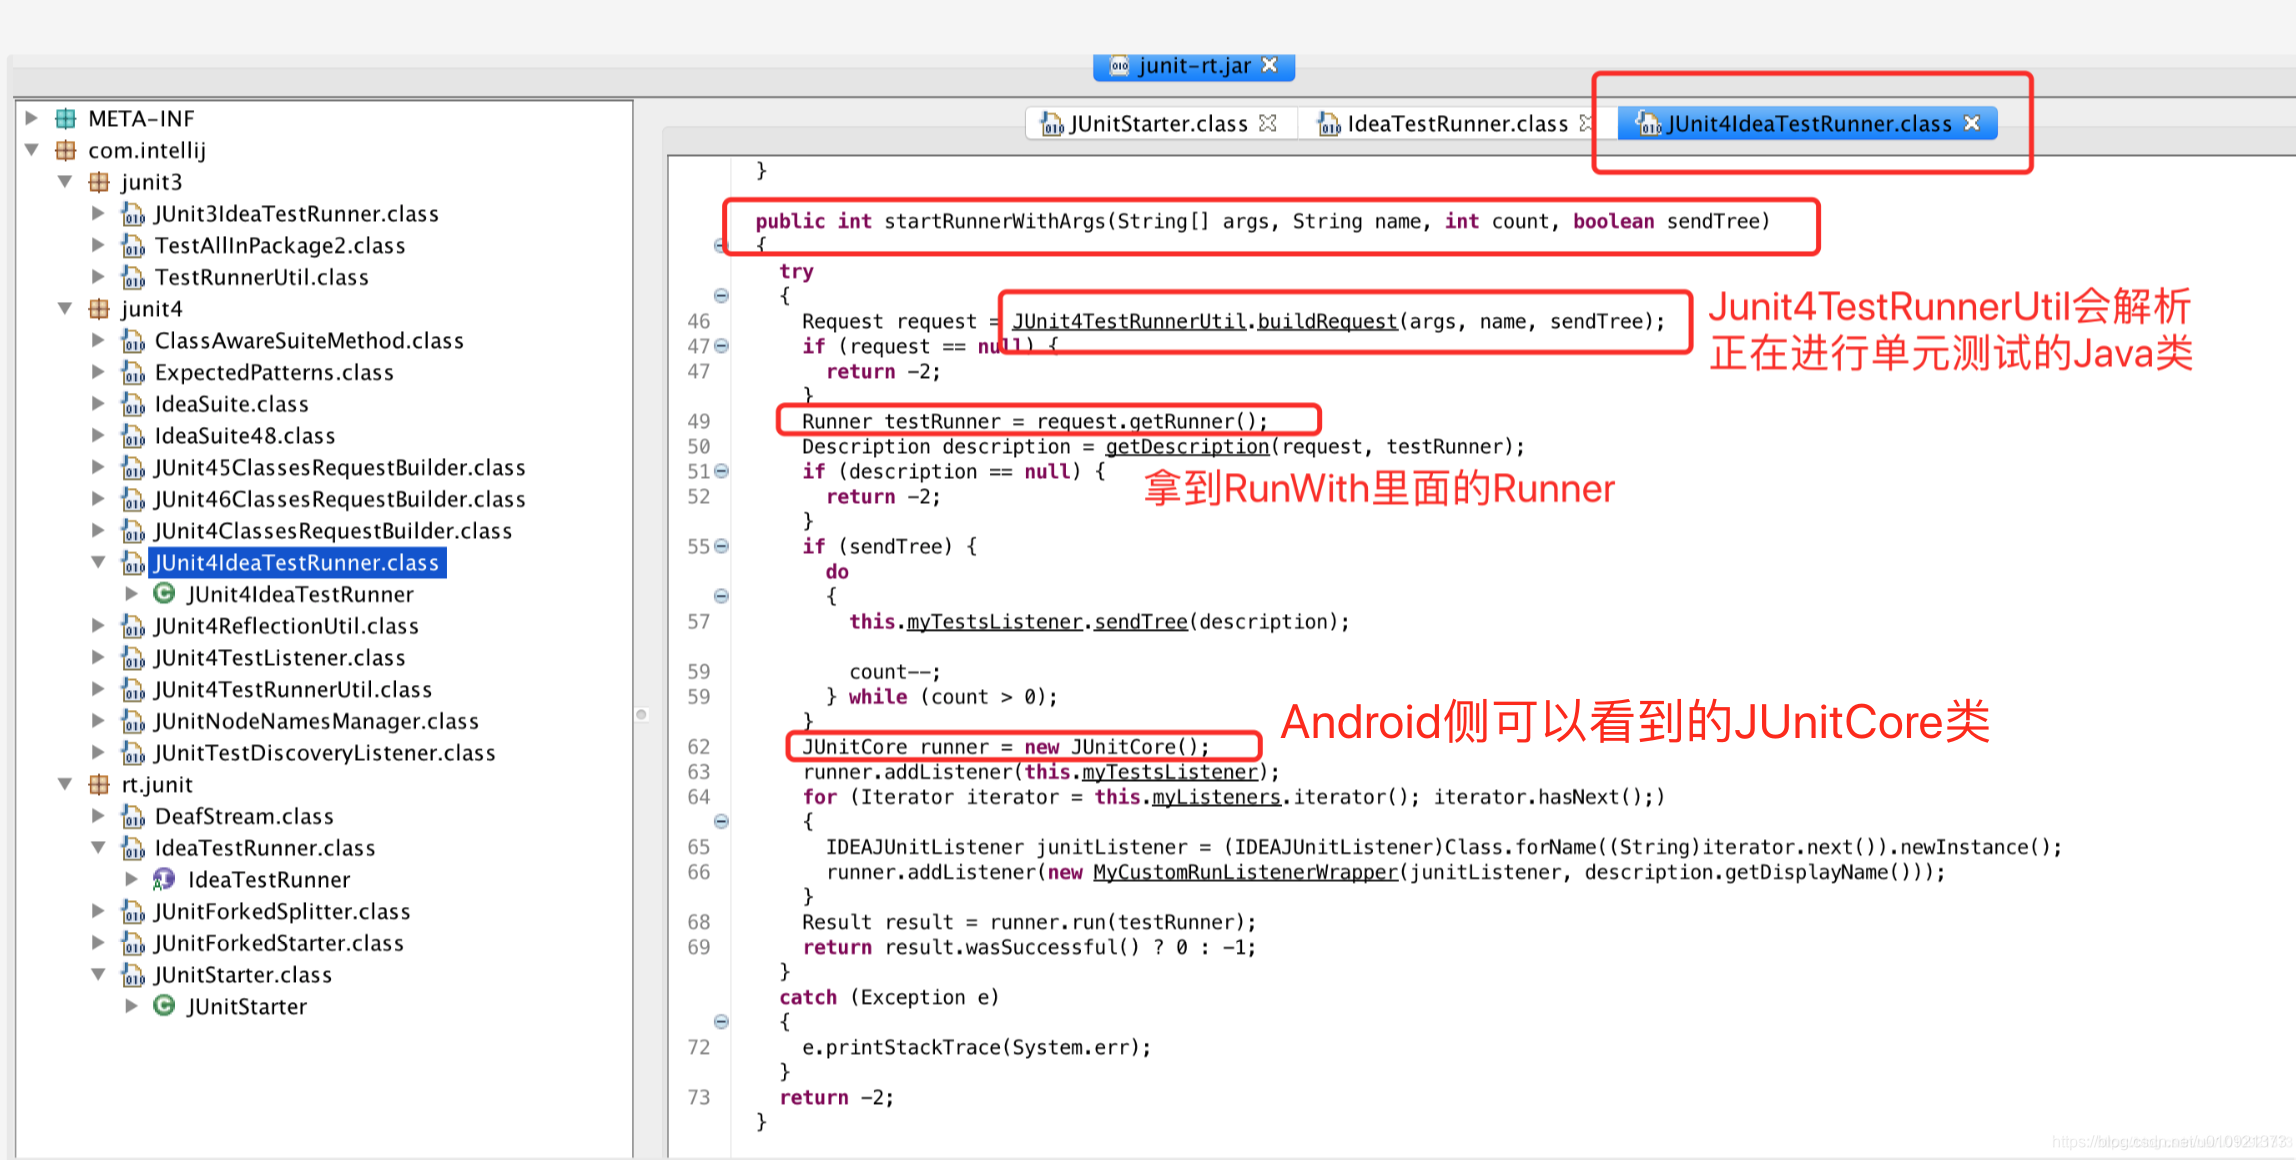Viewport: 2296px width, 1160px height.
Task: Click the IdeaSuite48.class file icon
Action: click(132, 436)
